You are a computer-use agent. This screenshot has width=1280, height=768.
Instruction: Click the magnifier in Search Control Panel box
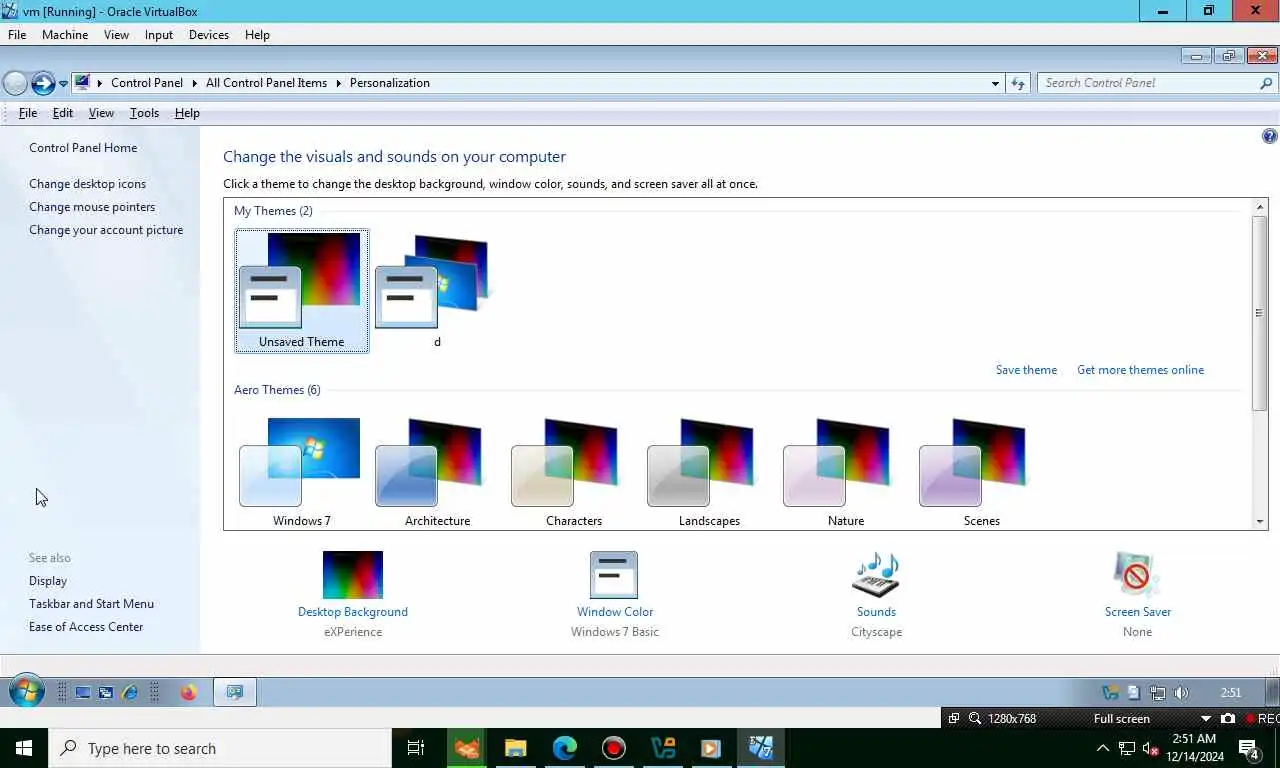pos(1265,83)
